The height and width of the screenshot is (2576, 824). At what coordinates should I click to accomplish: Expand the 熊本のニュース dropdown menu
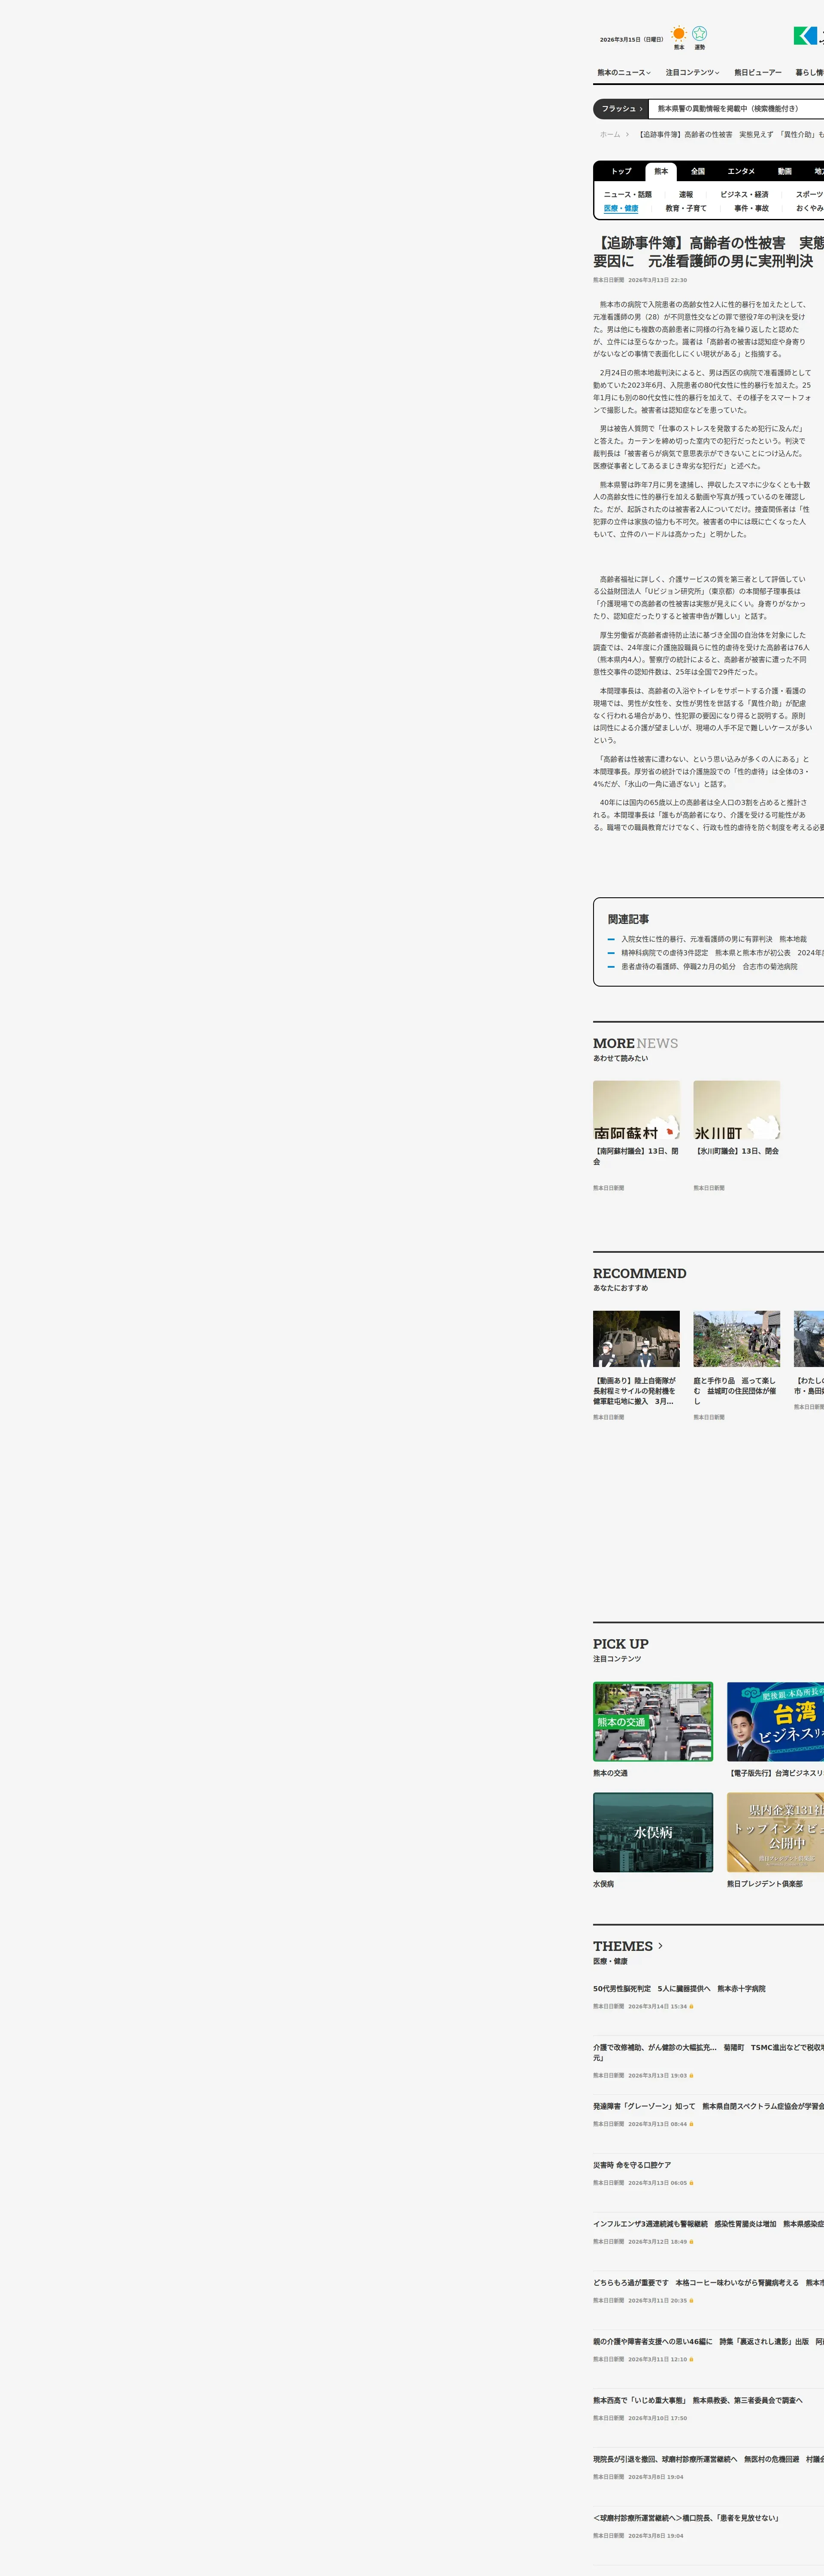click(x=623, y=73)
